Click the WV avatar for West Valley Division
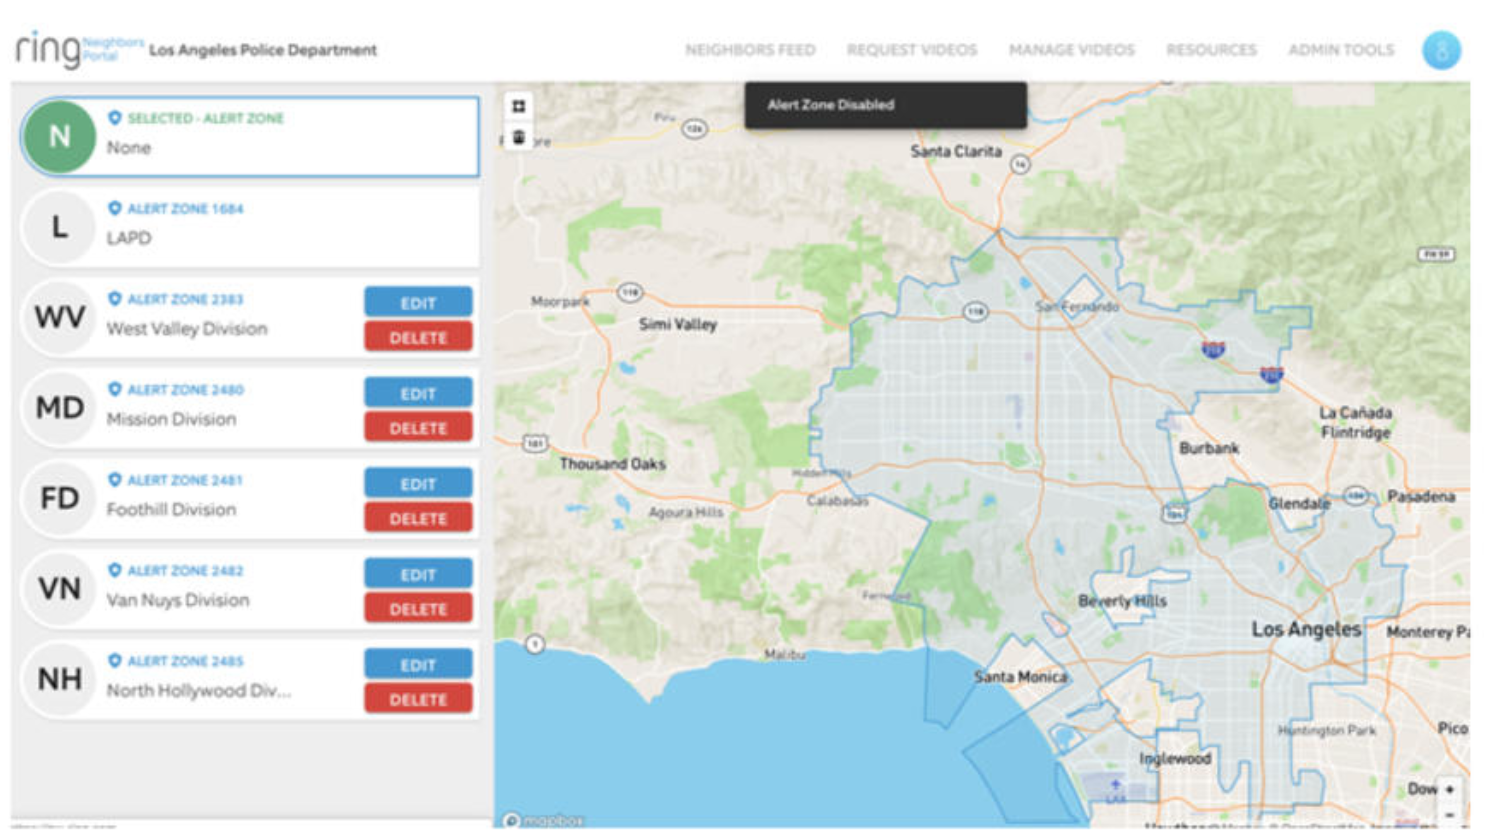This screenshot has height=840, width=1492. click(x=60, y=318)
